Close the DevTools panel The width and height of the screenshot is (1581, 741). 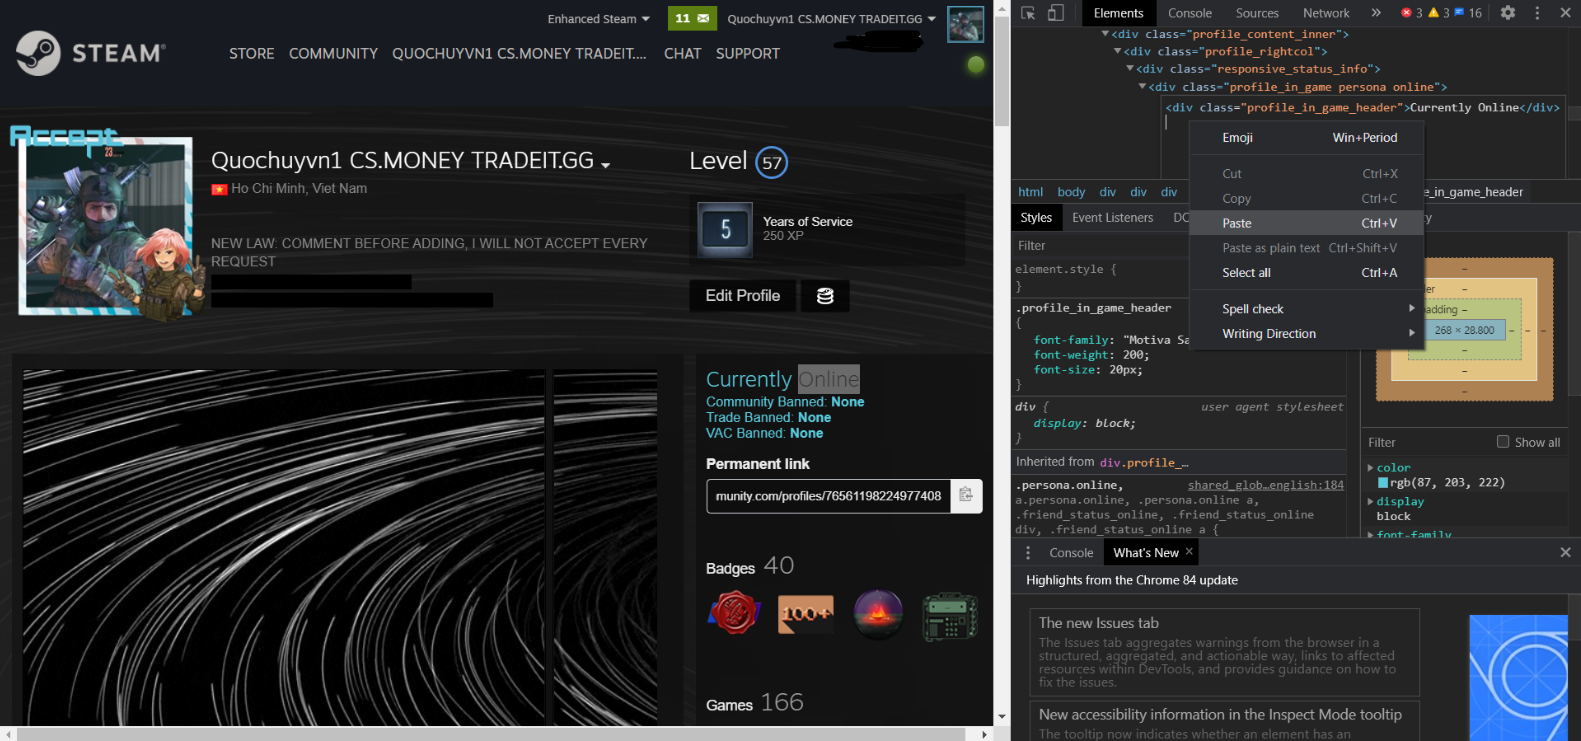click(1564, 13)
